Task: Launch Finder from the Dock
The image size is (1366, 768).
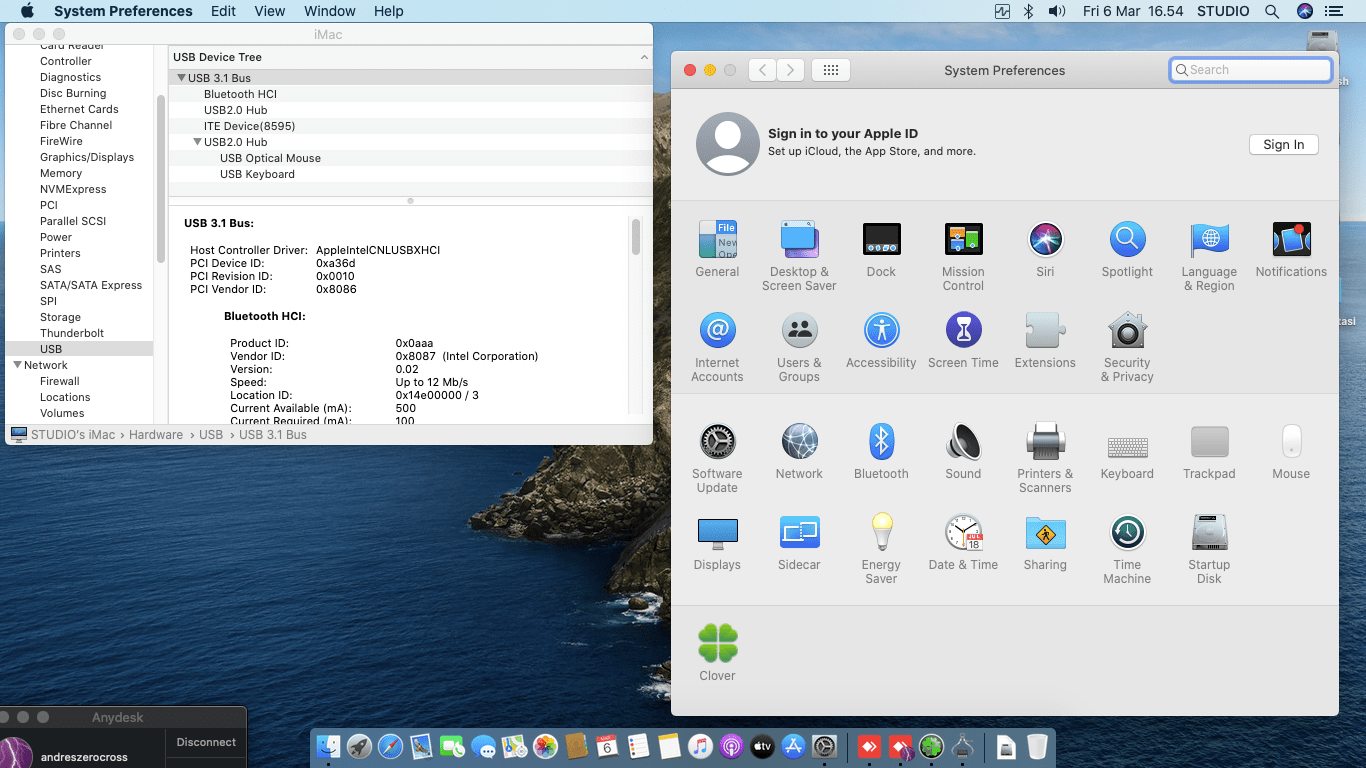Action: click(328, 746)
